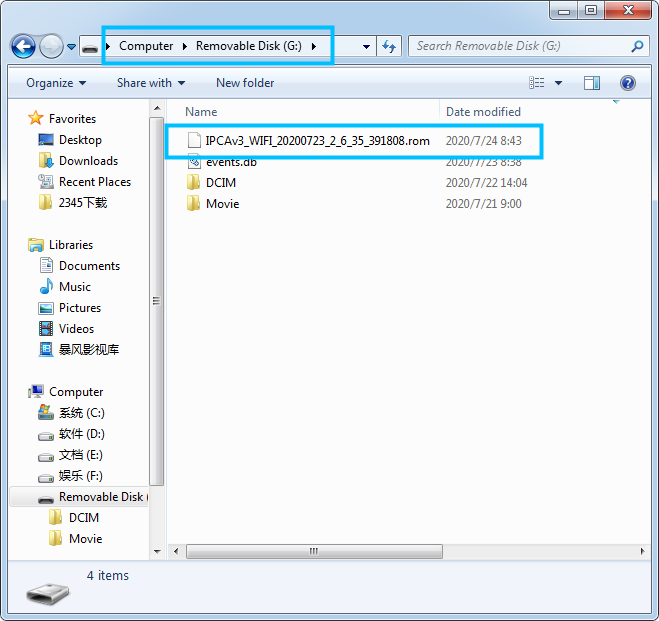Select the IPCAv3_WIFI_20200723_2_6_35_391808.rom file
659x621 pixels.
317,141
